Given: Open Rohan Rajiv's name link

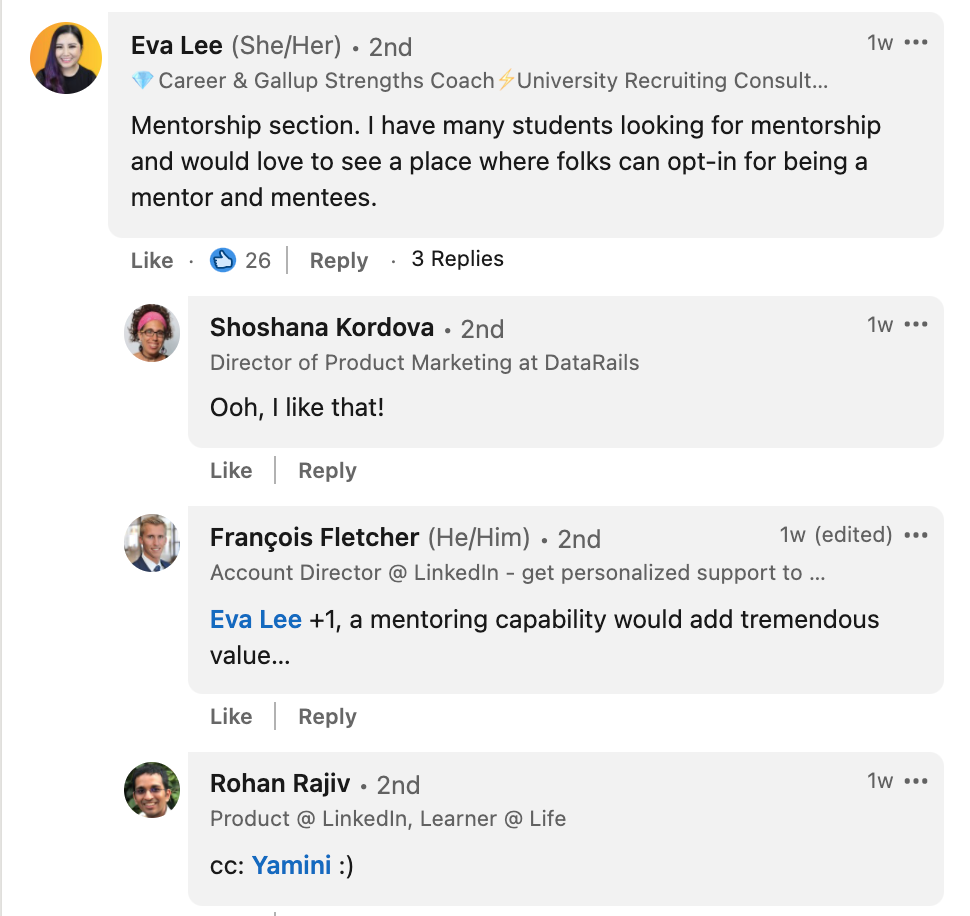Looking at the screenshot, I should pos(279,784).
